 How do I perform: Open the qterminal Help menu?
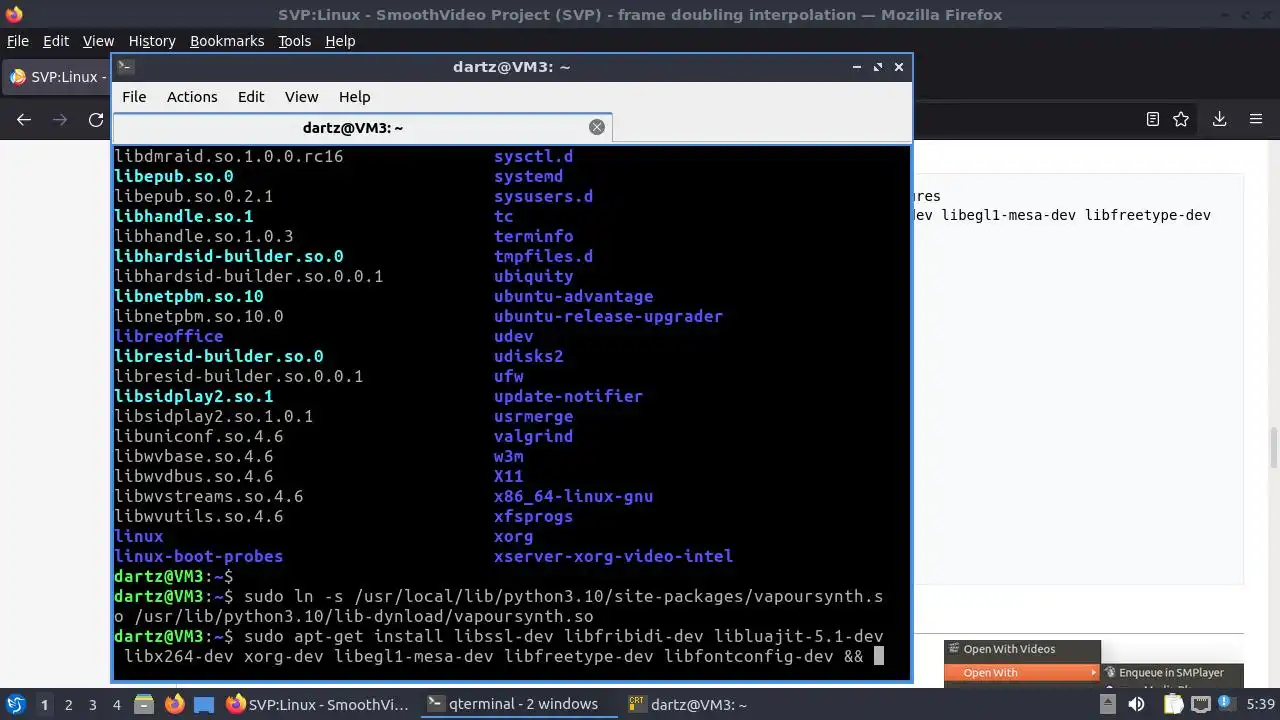click(355, 97)
